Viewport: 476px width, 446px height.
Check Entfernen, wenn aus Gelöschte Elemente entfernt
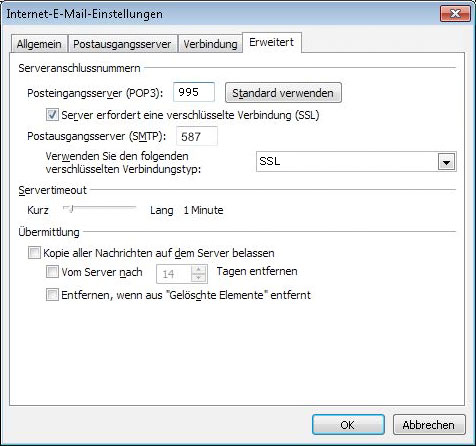52,295
